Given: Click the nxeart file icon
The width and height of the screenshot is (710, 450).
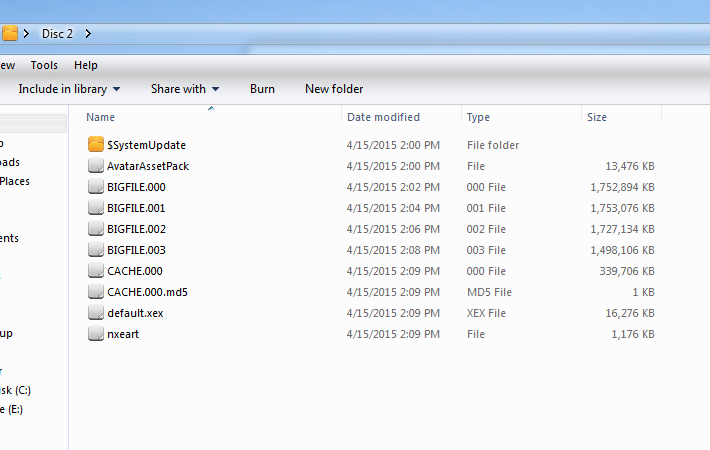Looking at the screenshot, I should 96,334.
